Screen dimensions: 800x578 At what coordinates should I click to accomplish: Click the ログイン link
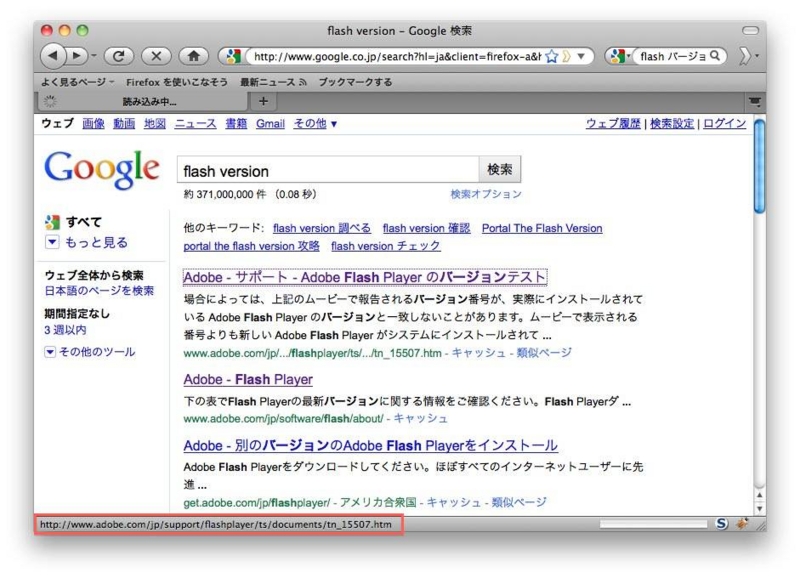pyautogui.click(x=724, y=123)
